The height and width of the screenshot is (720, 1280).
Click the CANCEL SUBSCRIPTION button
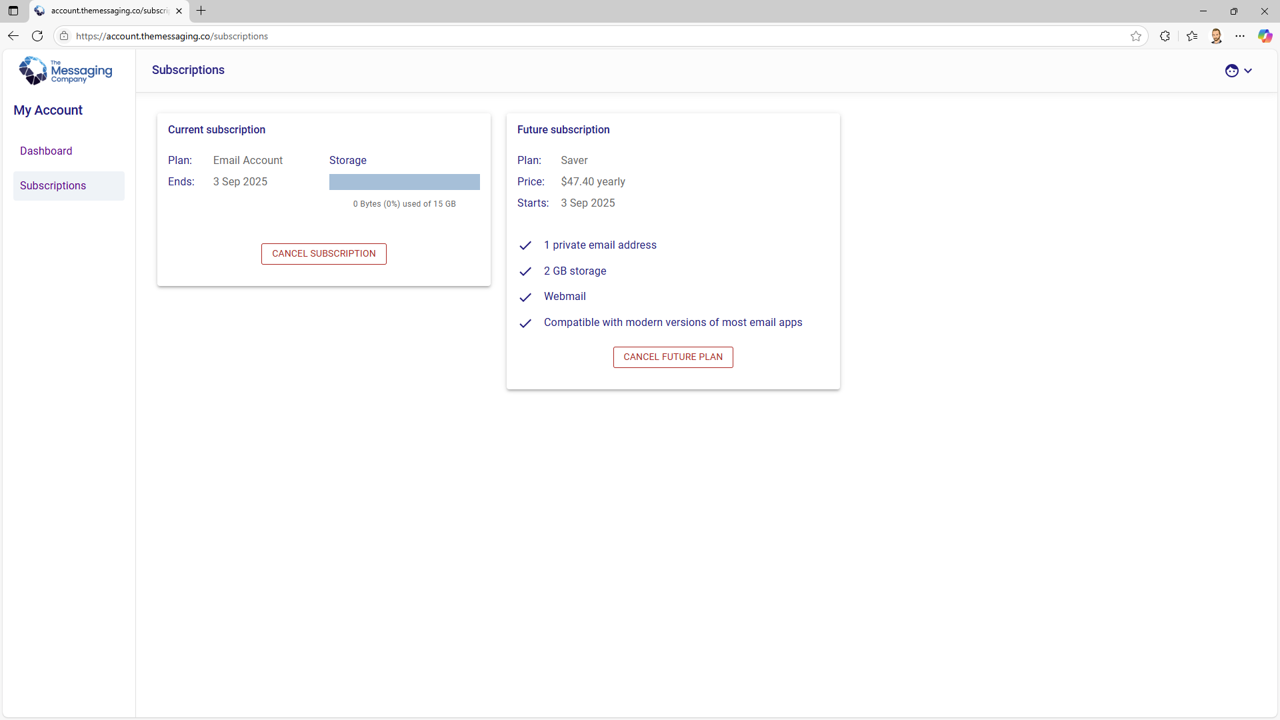point(324,254)
